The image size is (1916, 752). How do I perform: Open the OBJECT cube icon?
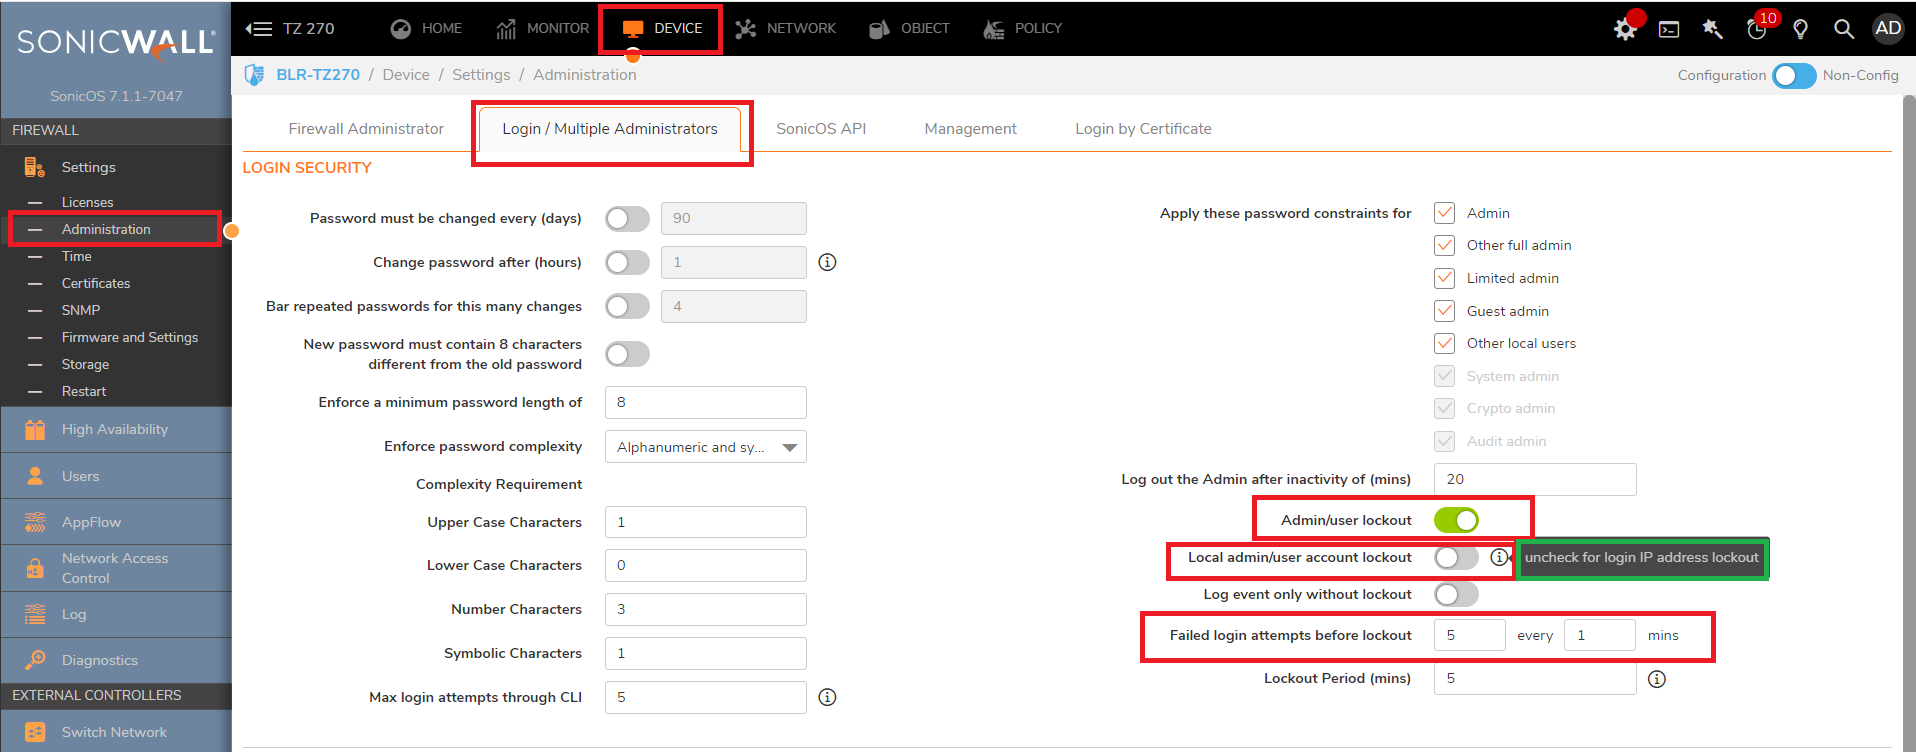879,29
